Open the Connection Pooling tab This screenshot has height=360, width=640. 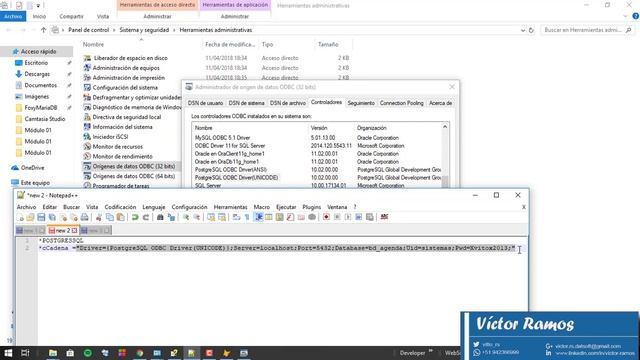coord(402,103)
